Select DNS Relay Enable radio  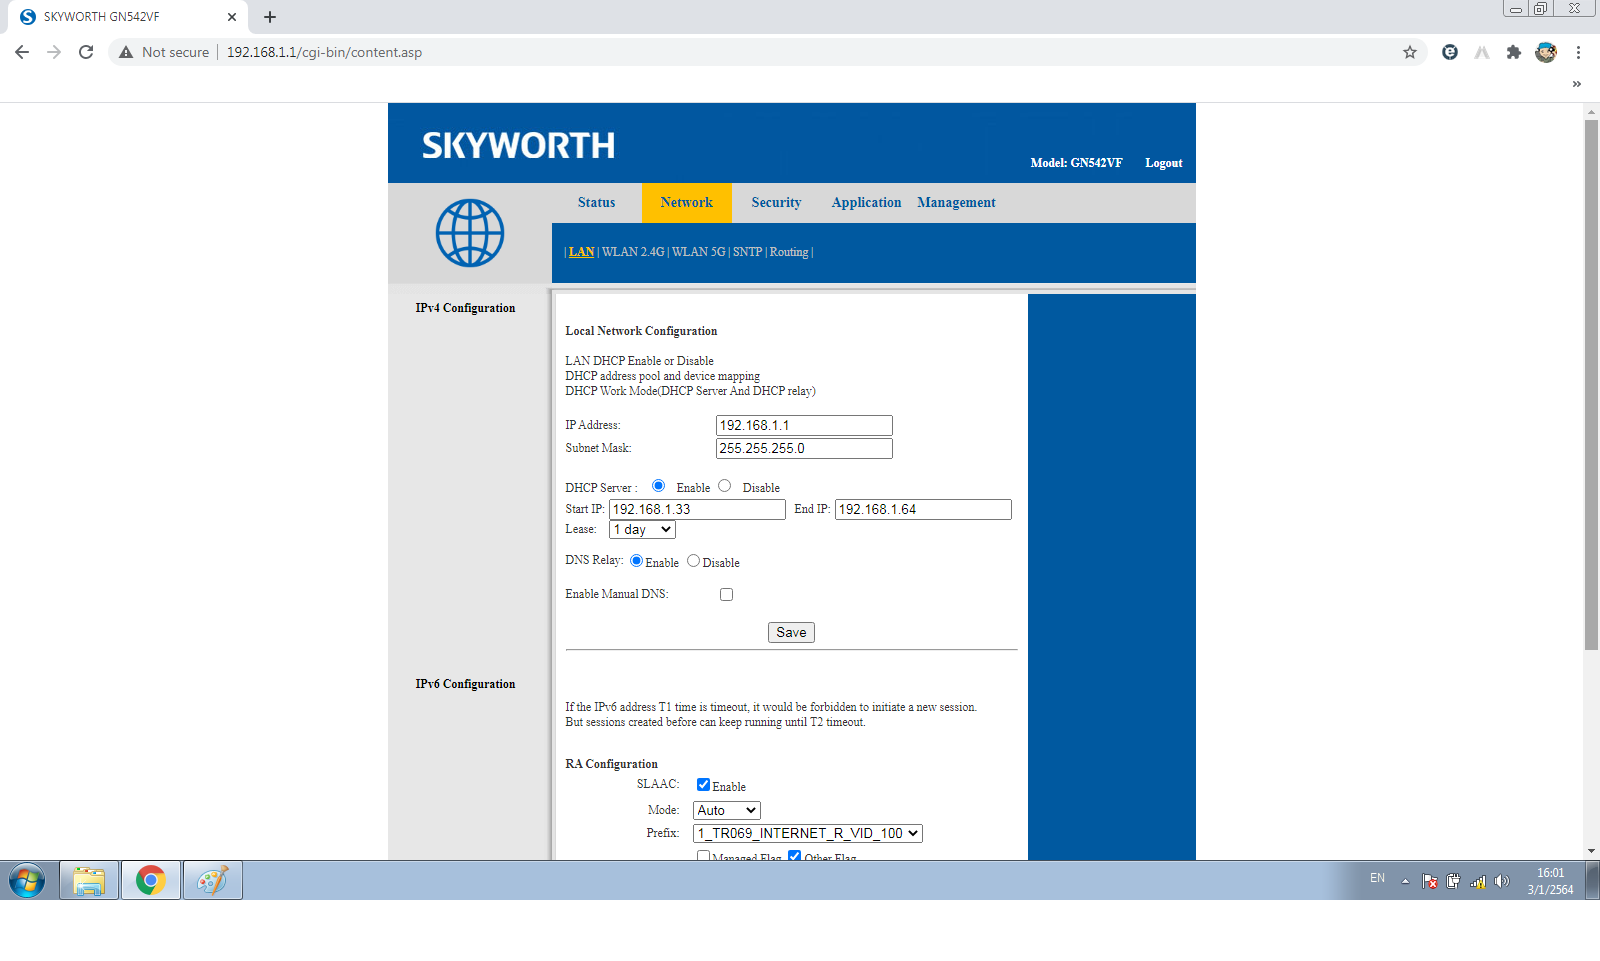(637, 561)
